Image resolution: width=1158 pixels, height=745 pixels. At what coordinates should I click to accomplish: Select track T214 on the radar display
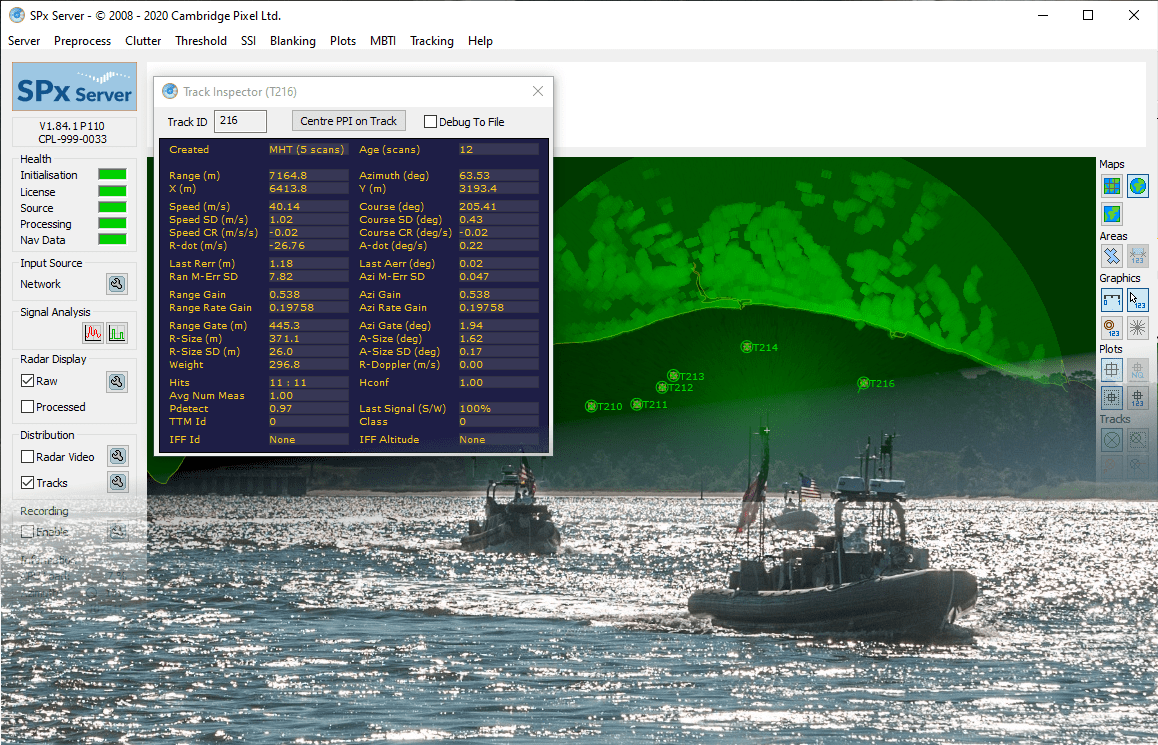pyautogui.click(x=747, y=347)
